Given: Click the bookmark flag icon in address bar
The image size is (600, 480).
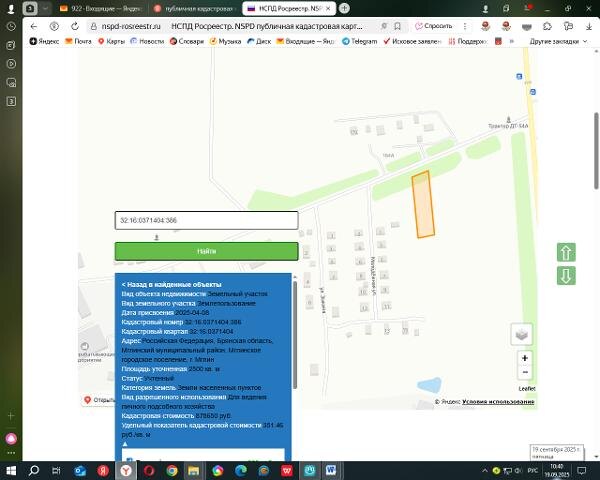Looking at the screenshot, I should coord(398,26).
